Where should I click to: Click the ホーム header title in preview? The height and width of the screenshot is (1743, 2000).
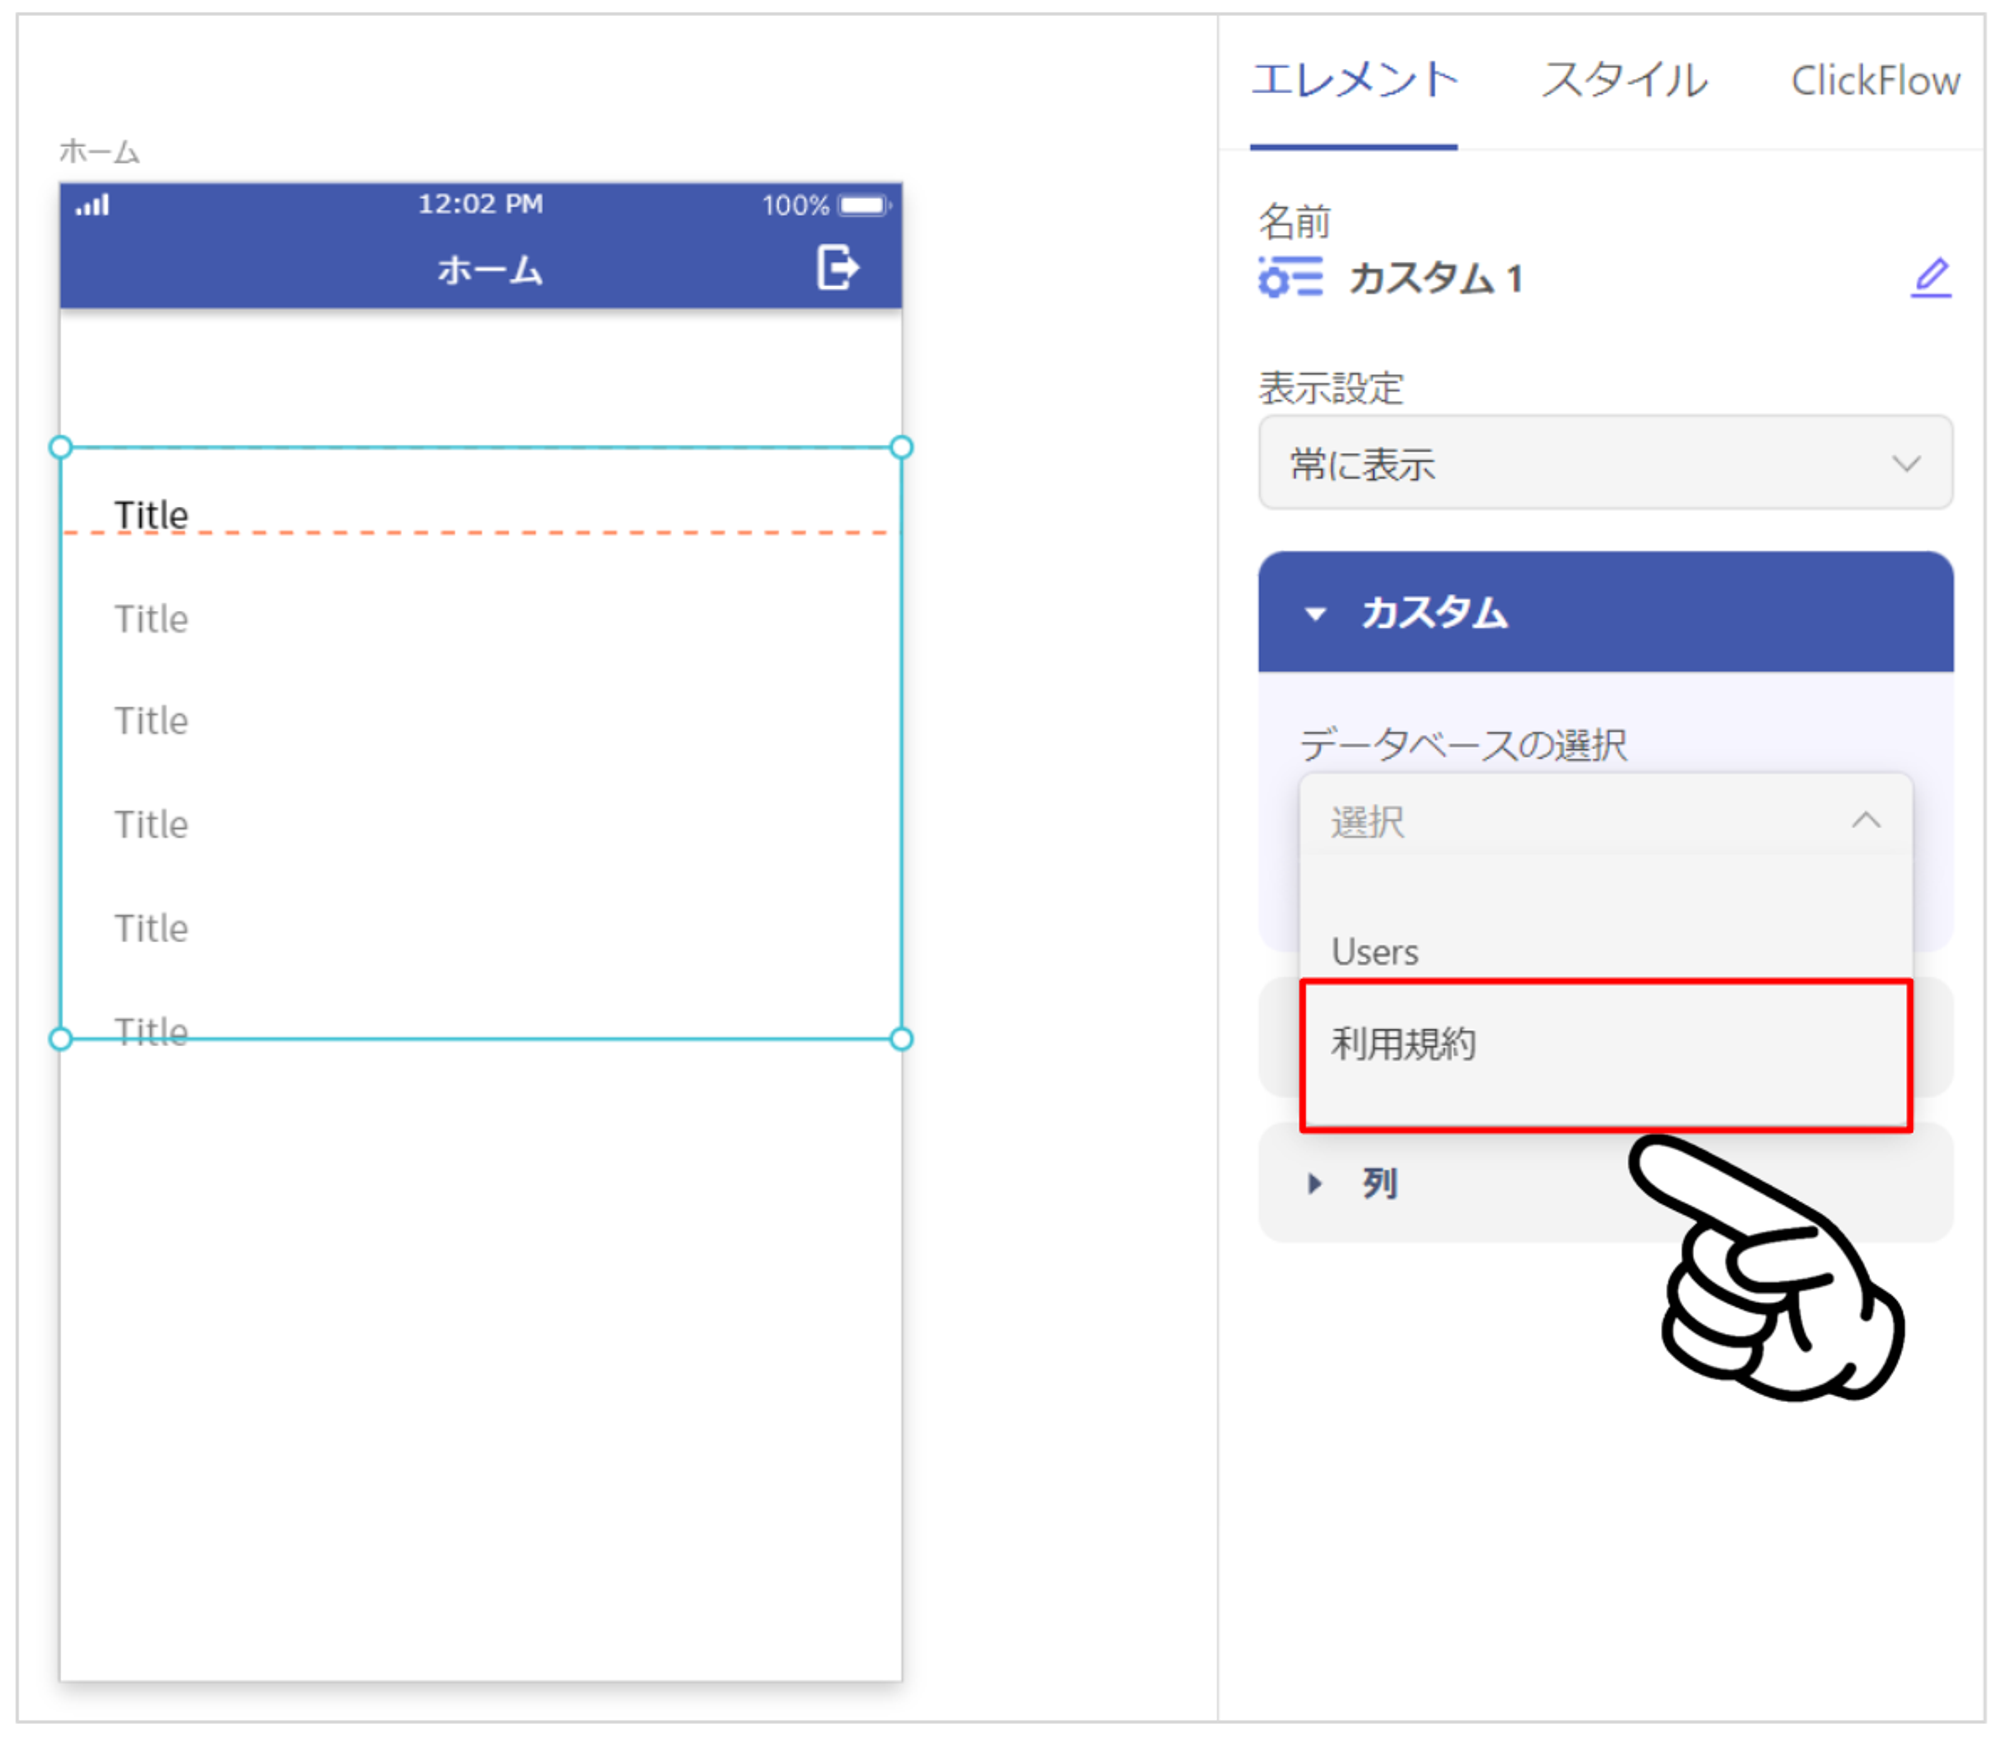click(x=490, y=269)
